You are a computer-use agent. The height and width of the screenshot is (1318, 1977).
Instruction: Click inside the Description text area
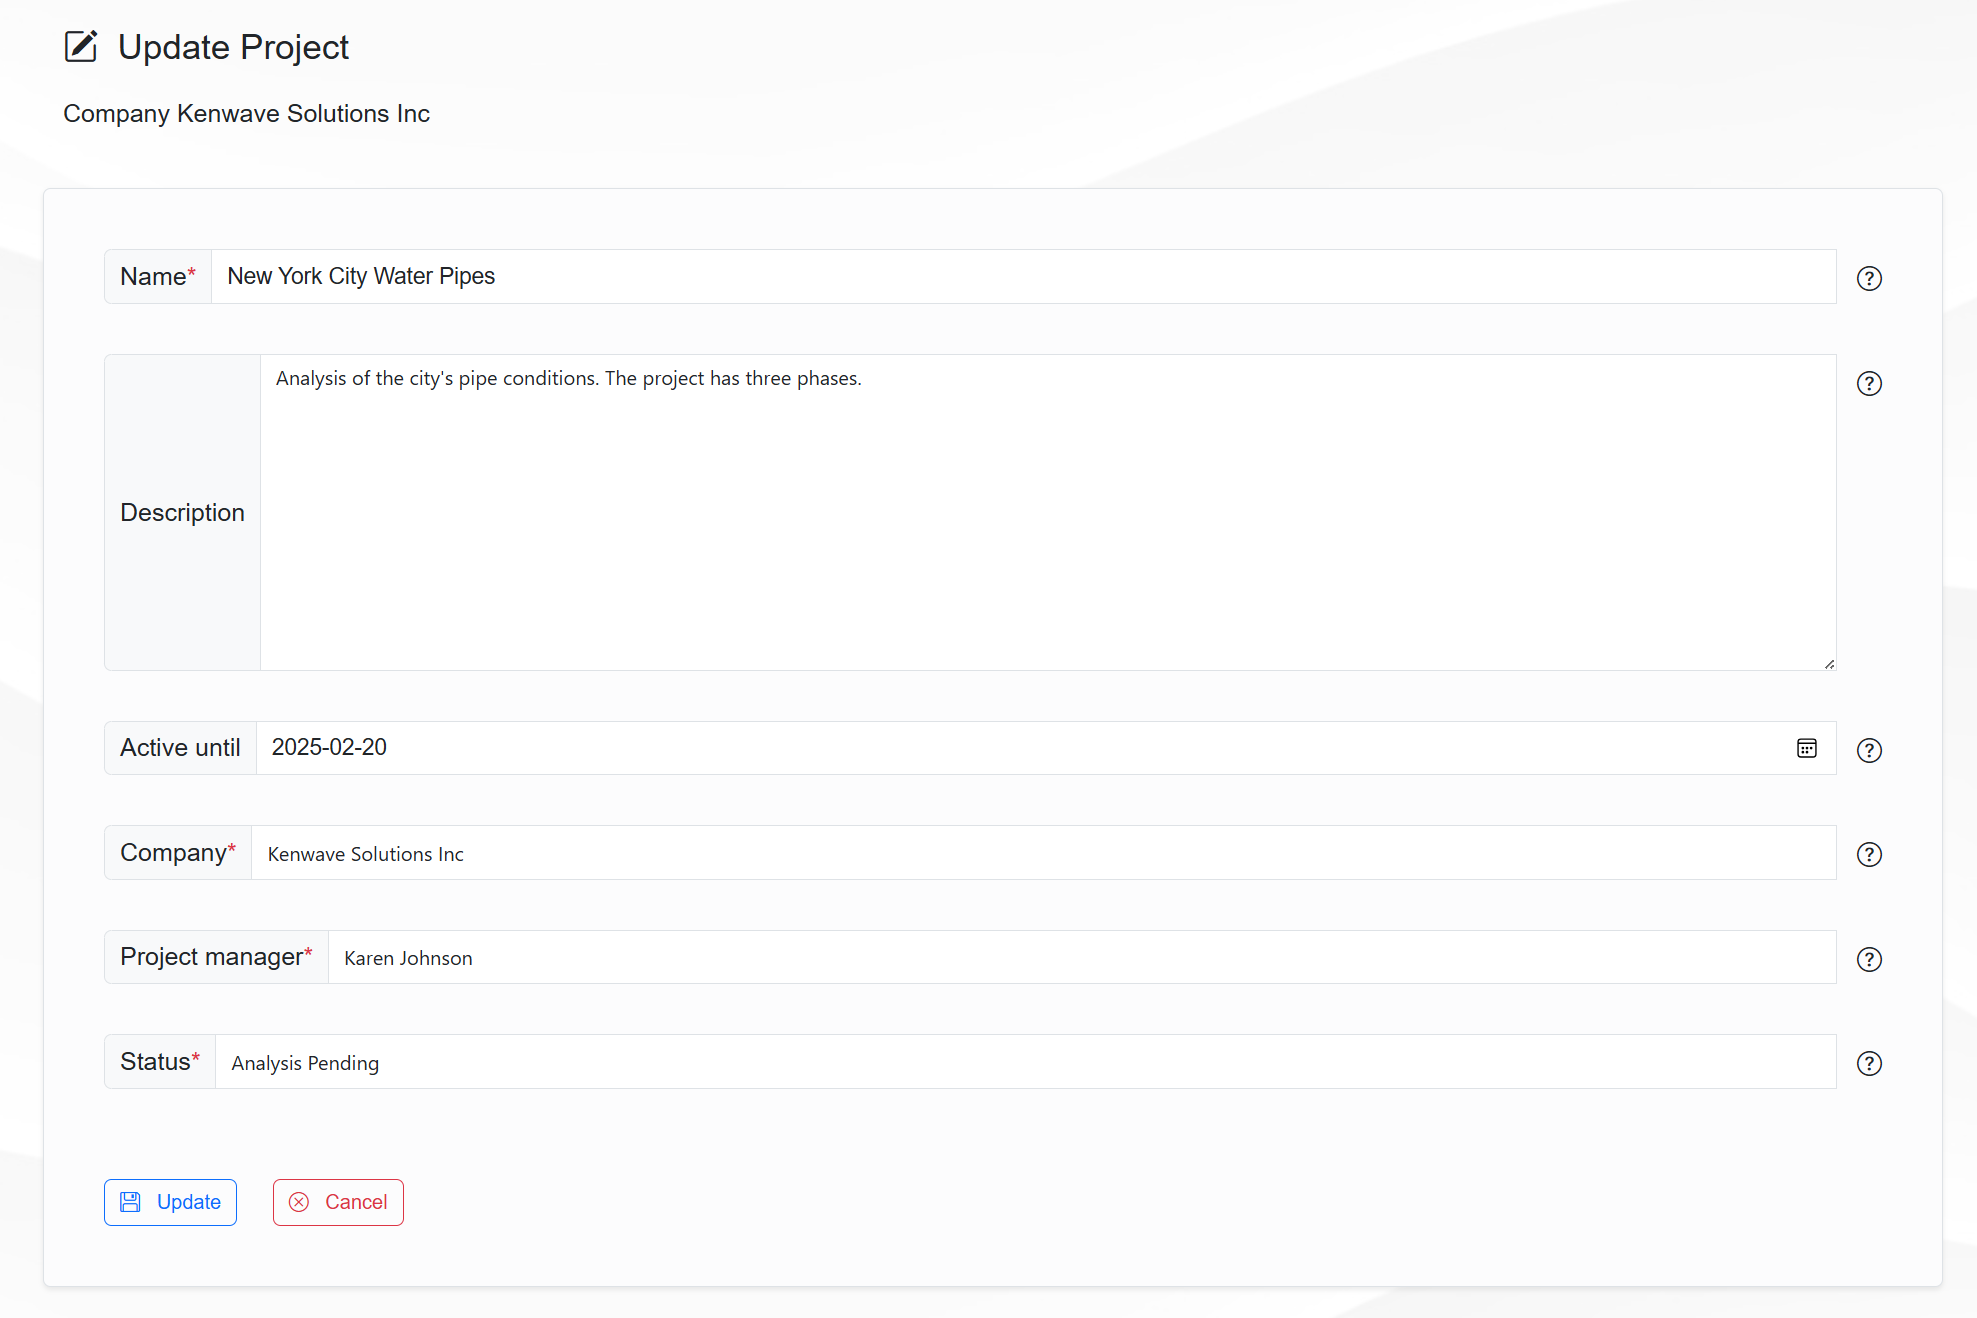(1046, 512)
